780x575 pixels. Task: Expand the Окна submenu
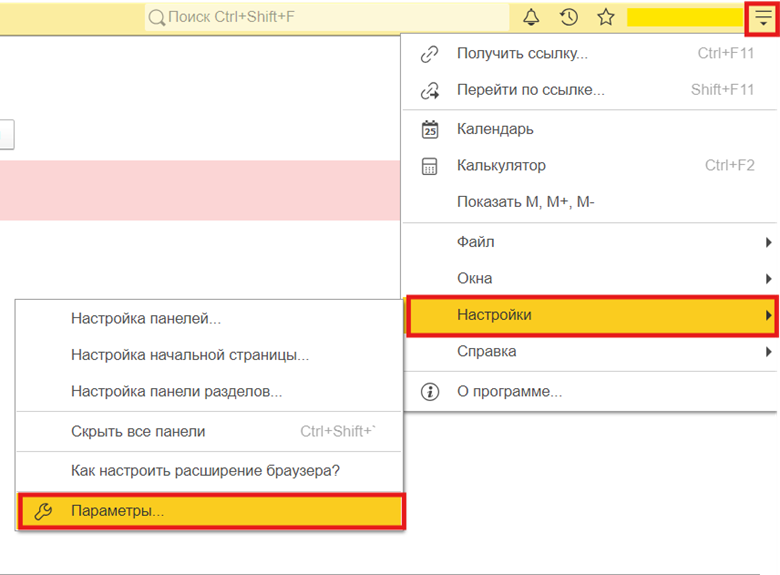coord(590,279)
